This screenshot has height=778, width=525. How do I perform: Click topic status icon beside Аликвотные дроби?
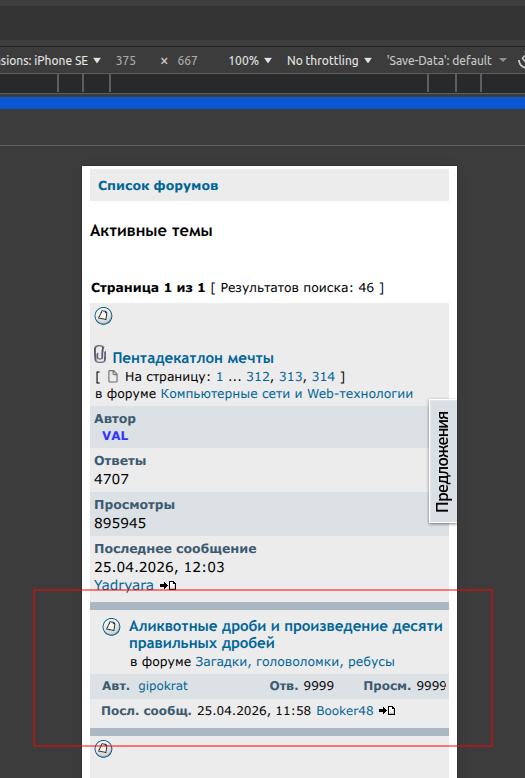point(111,627)
